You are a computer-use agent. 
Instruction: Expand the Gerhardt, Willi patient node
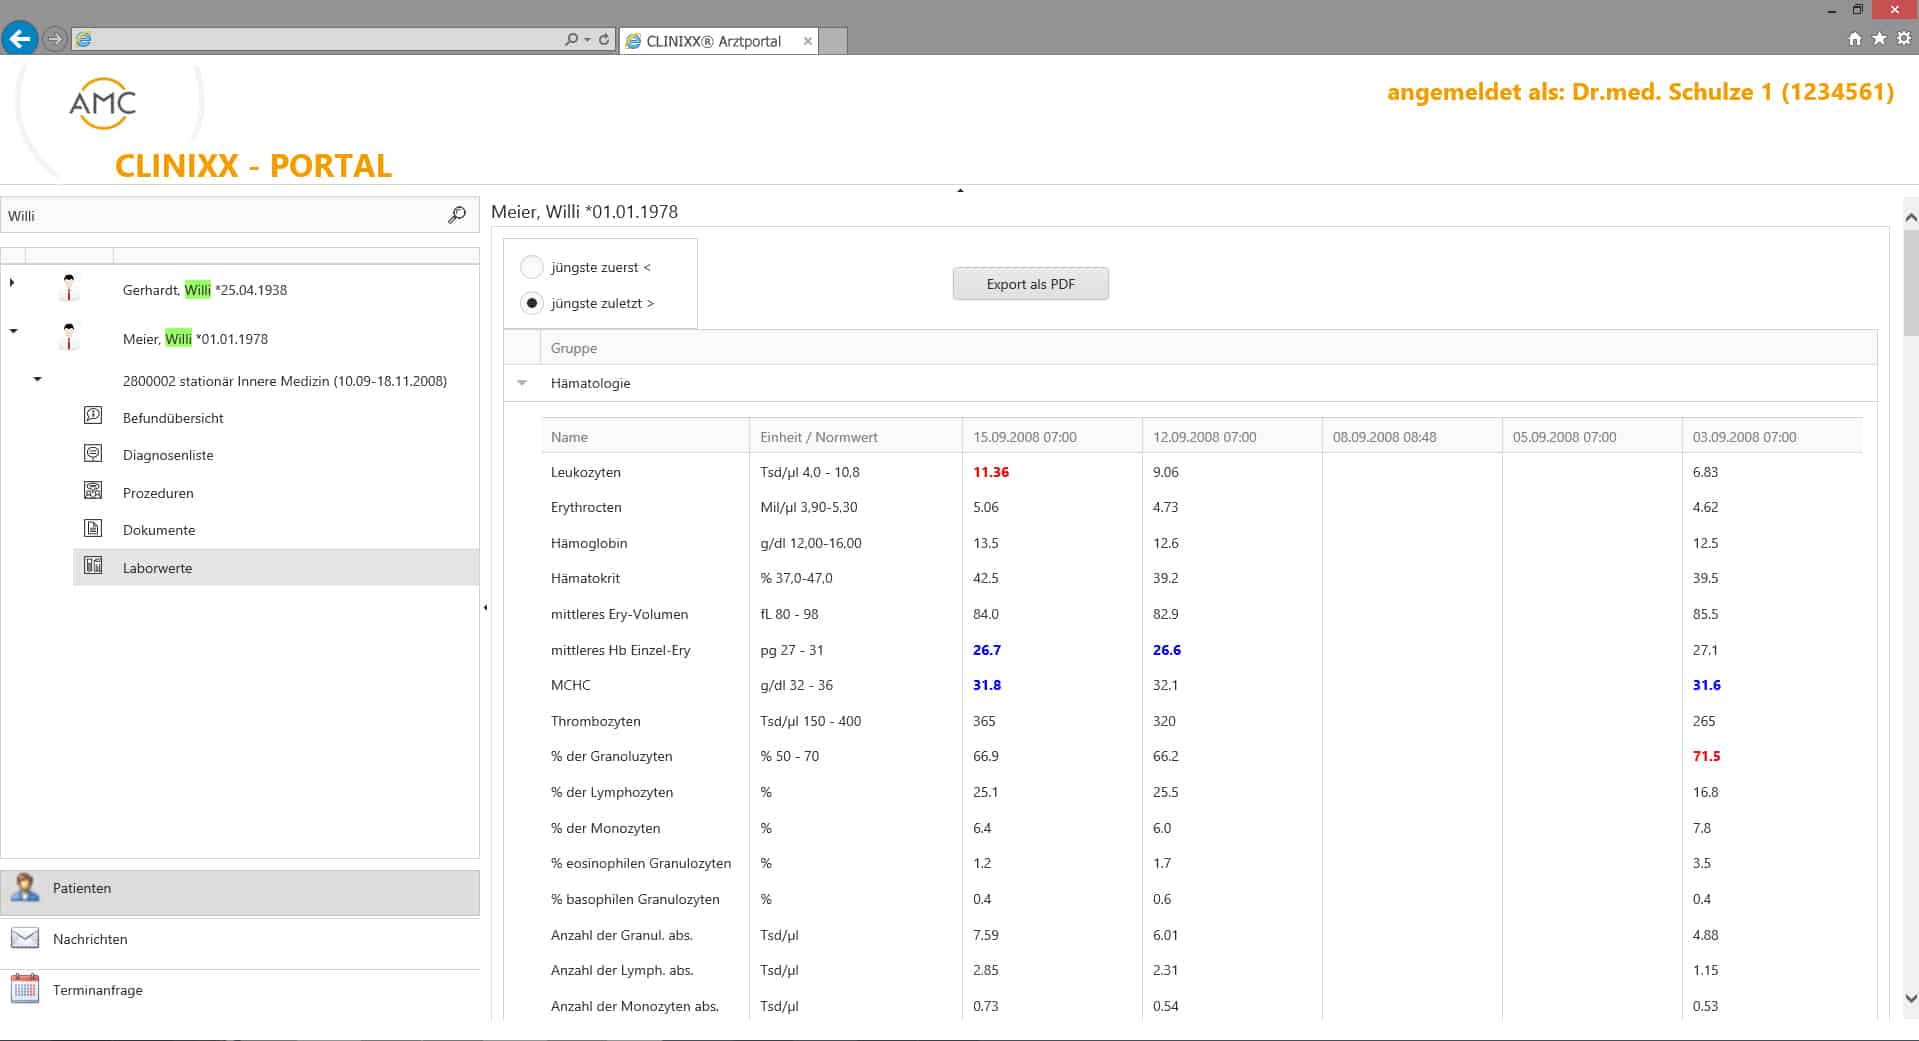tap(12, 283)
